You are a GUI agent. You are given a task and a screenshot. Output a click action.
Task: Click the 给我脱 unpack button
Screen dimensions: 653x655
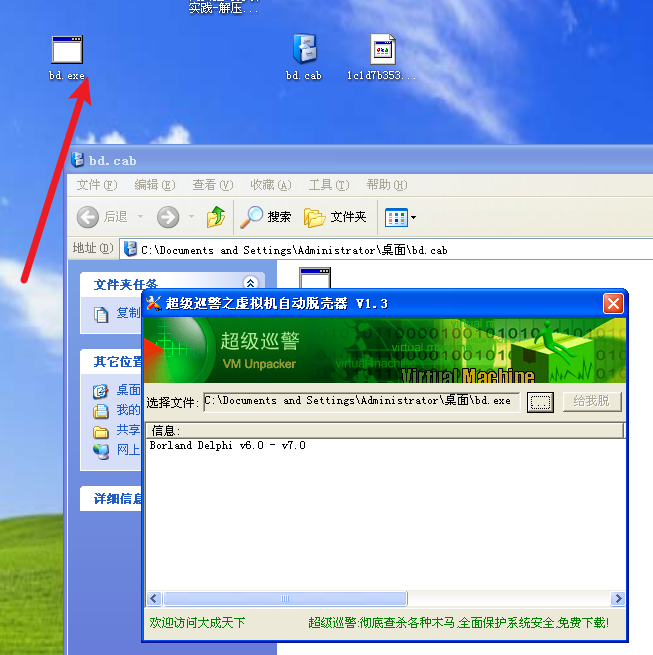(592, 401)
